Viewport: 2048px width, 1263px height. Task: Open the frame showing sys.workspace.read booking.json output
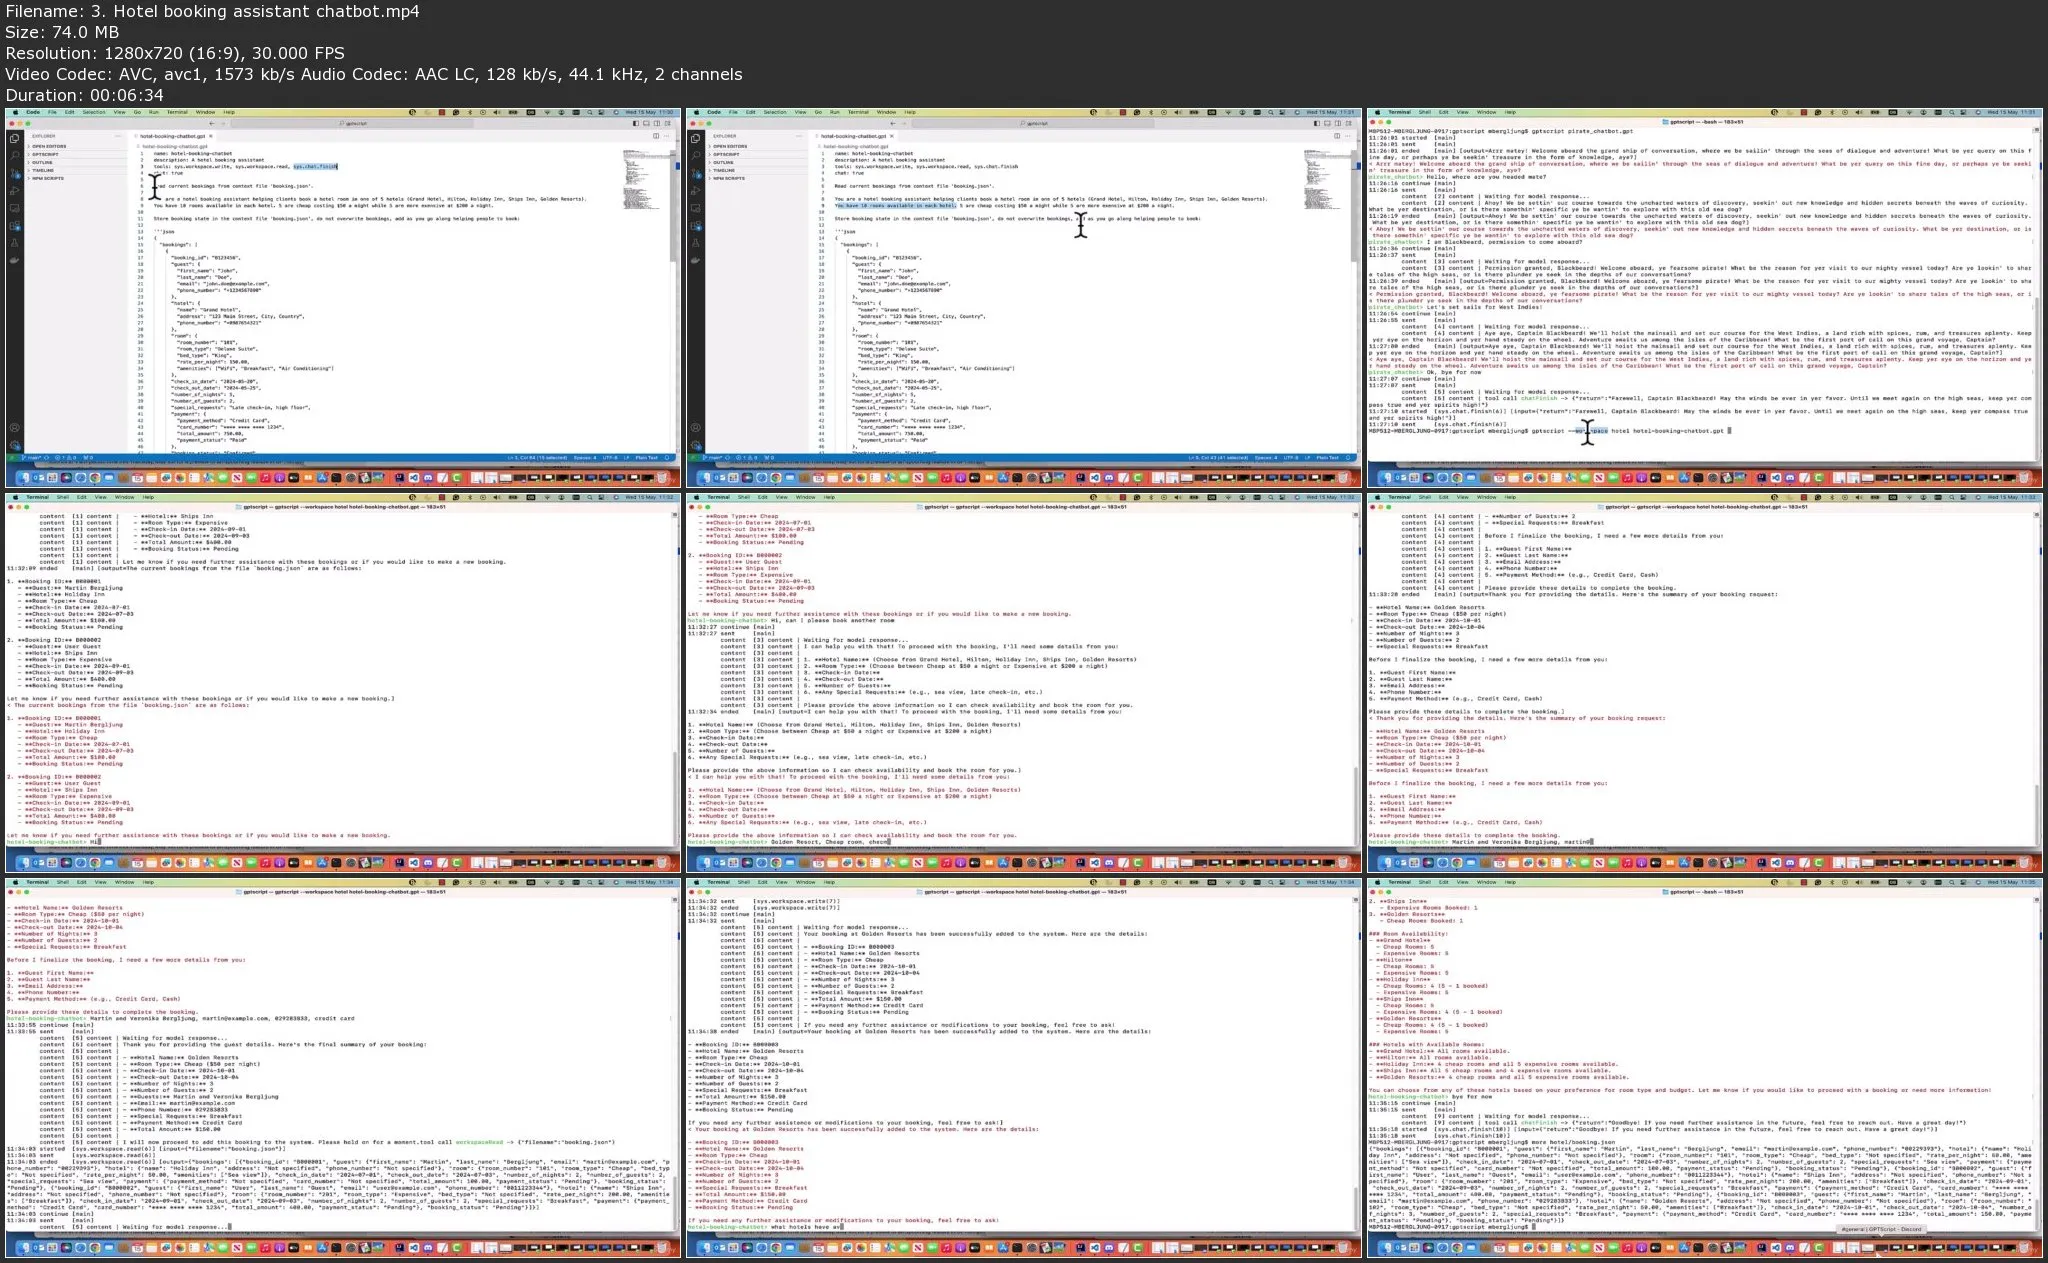342,1068
